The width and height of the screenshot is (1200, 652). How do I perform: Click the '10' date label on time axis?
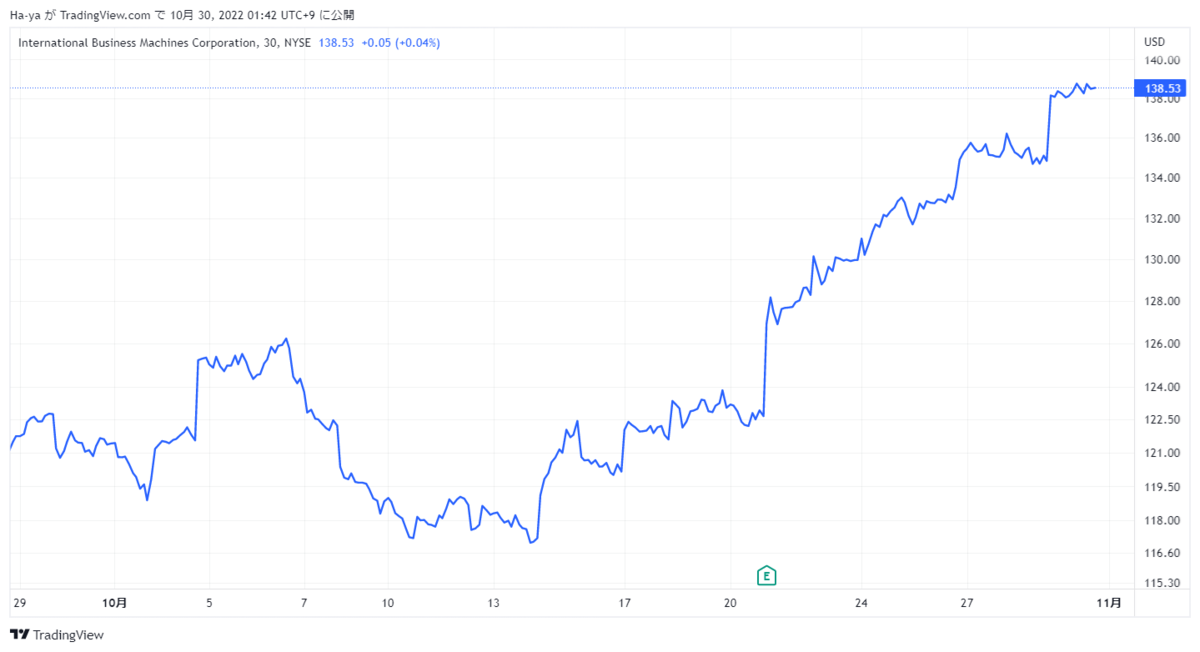click(388, 603)
